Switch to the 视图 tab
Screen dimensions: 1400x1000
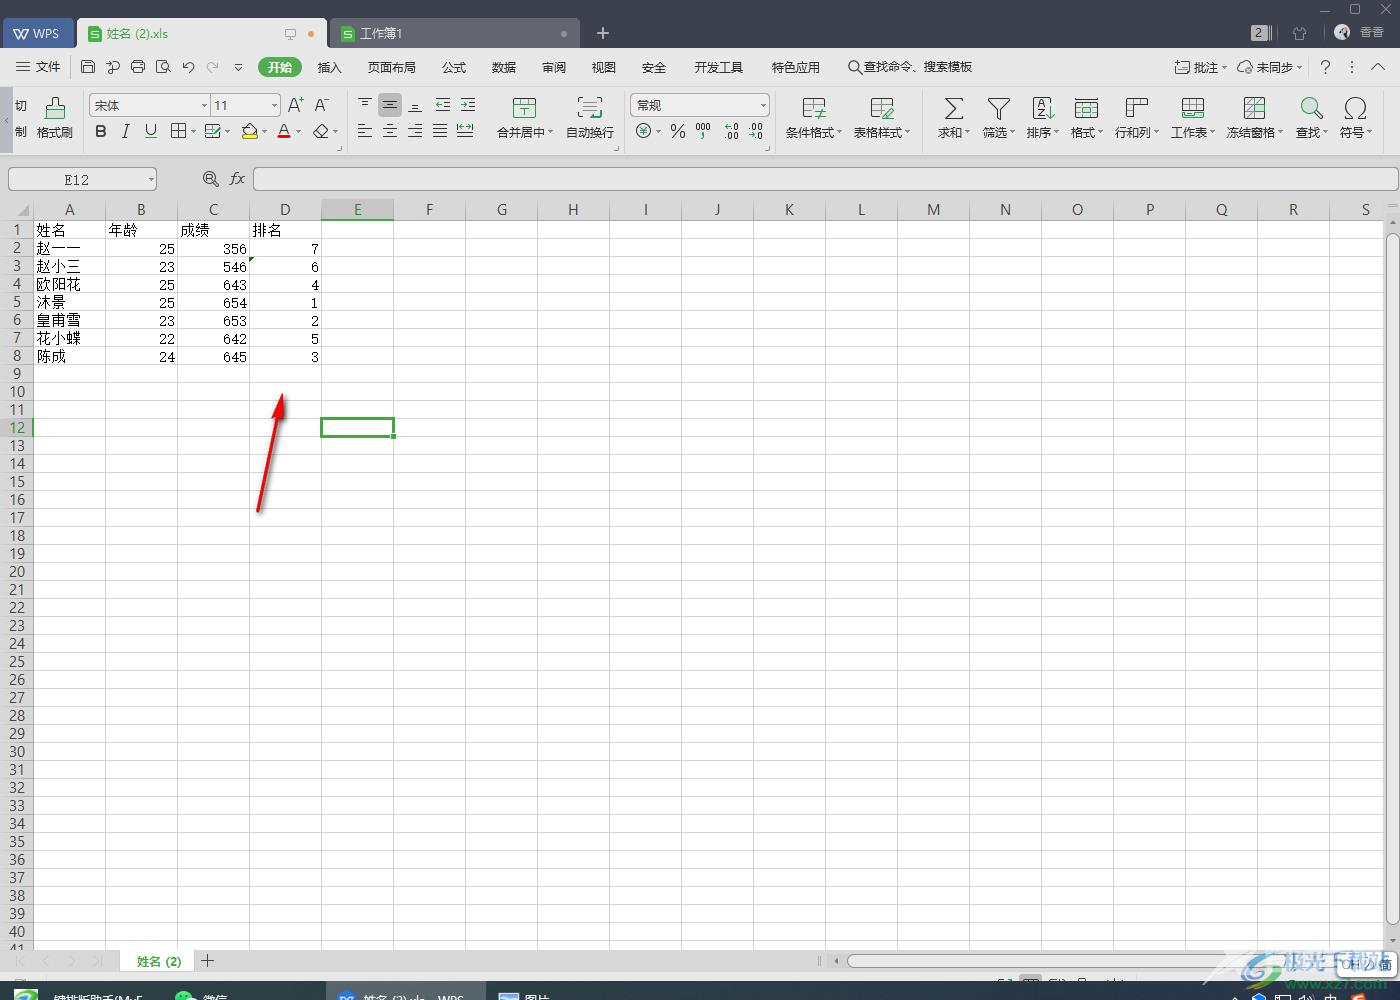(604, 67)
